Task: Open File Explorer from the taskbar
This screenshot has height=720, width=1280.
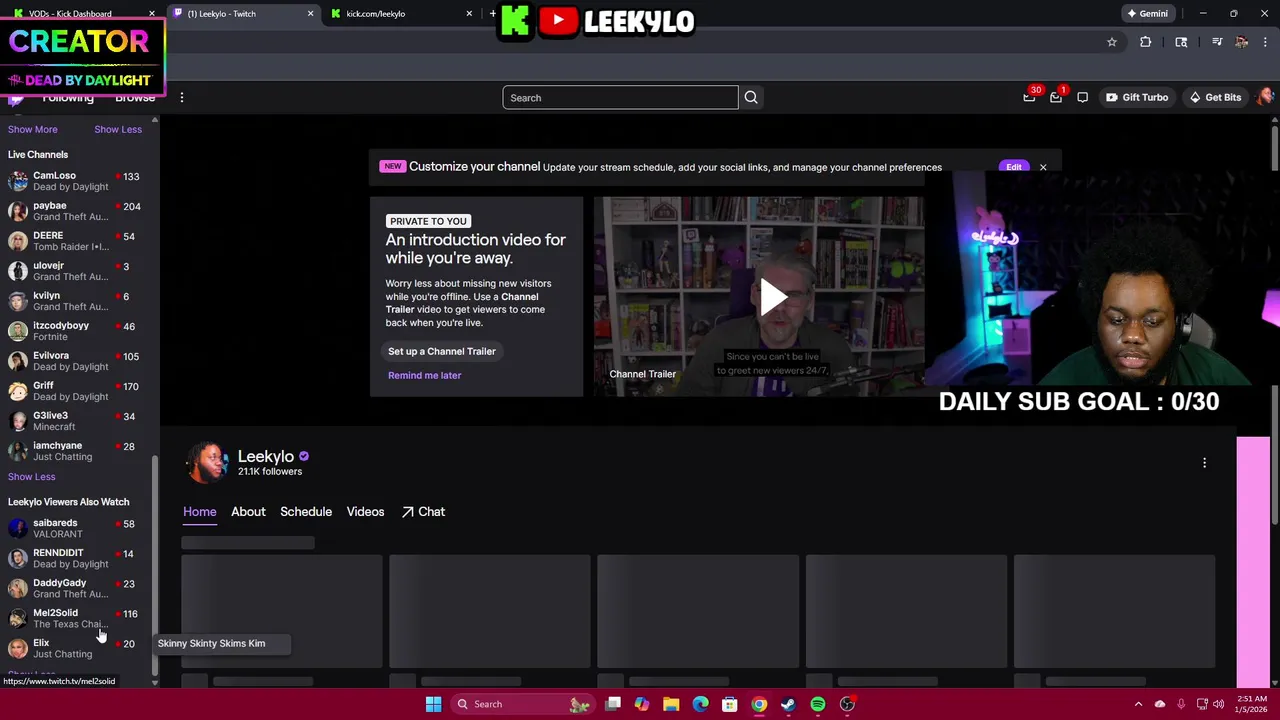Action: click(671, 704)
